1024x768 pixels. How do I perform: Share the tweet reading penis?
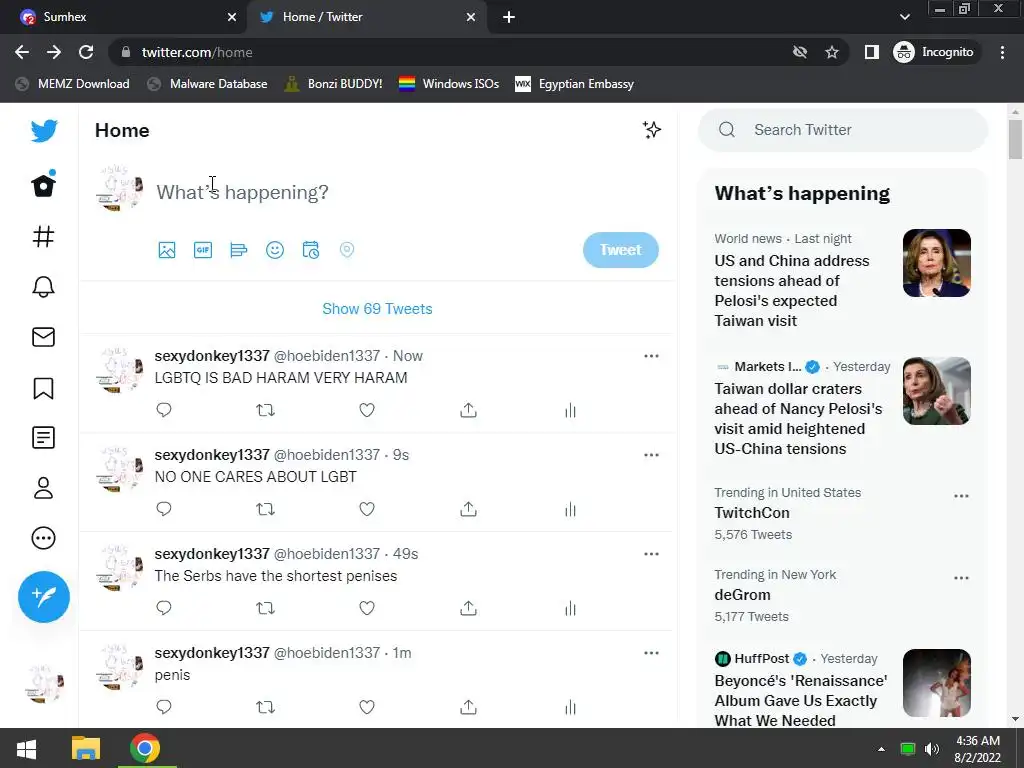coord(468,707)
